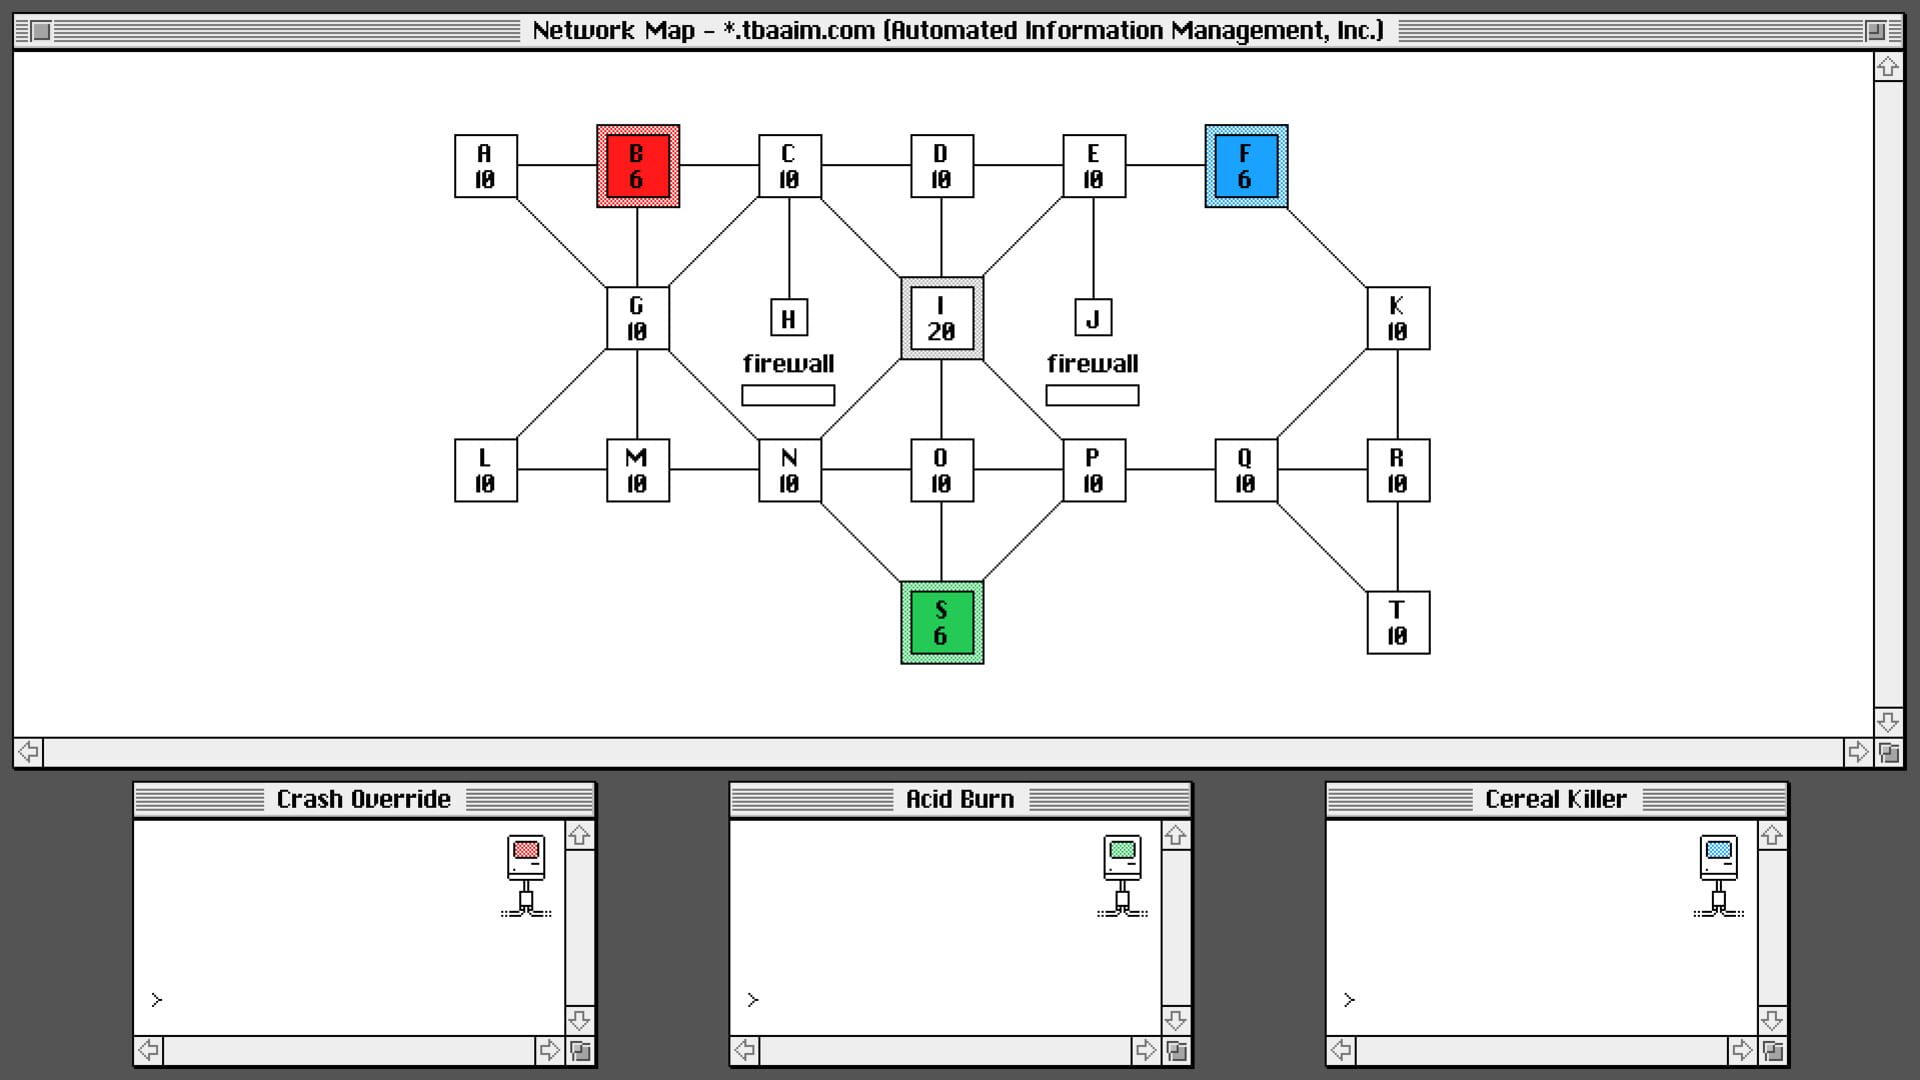Select the red node B
The image size is (1920, 1080).
tap(638, 166)
